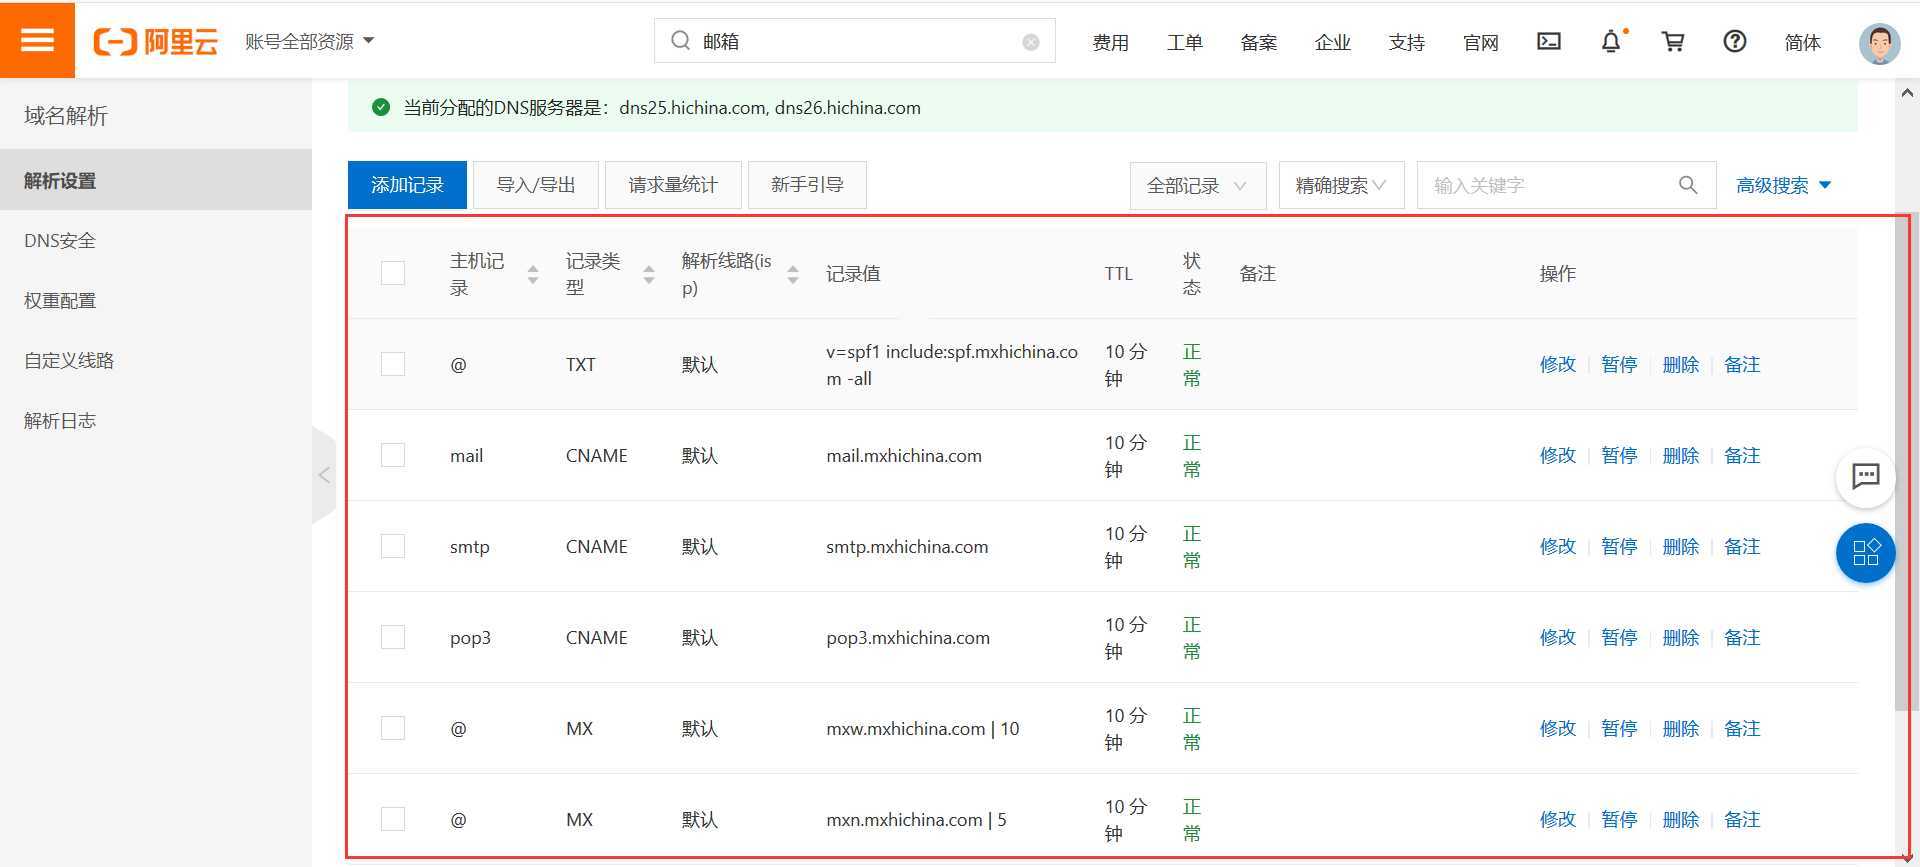Image resolution: width=1920 pixels, height=867 pixels.
Task: Expand the 账号全部资源 dropdown
Action: pos(309,41)
